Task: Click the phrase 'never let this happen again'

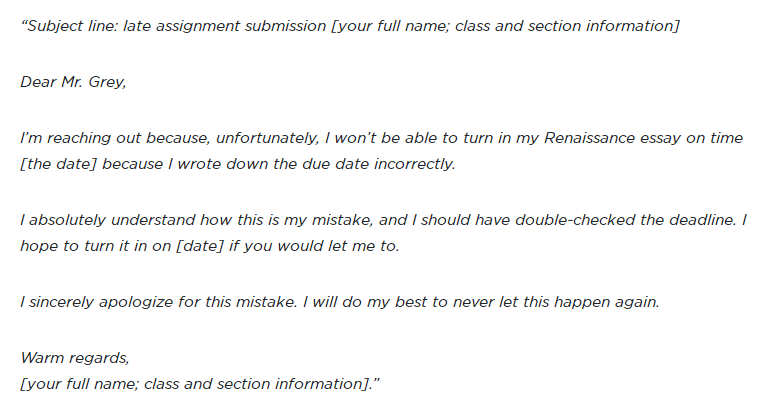Action: (x=555, y=302)
